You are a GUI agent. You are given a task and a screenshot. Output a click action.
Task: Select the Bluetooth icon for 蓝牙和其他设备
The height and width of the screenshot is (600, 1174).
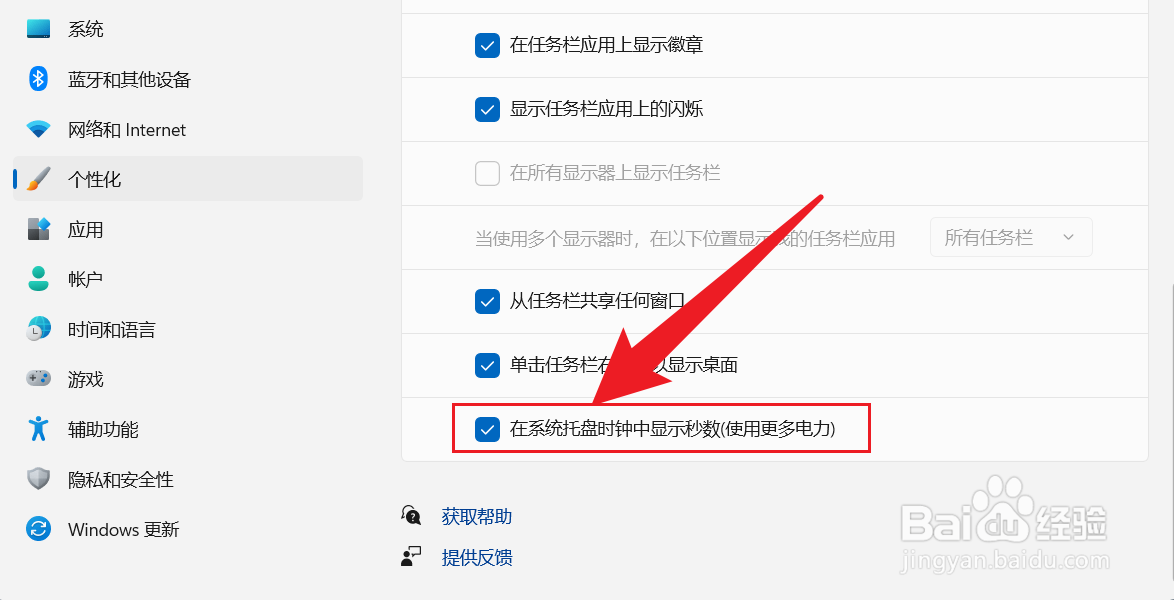tap(38, 79)
